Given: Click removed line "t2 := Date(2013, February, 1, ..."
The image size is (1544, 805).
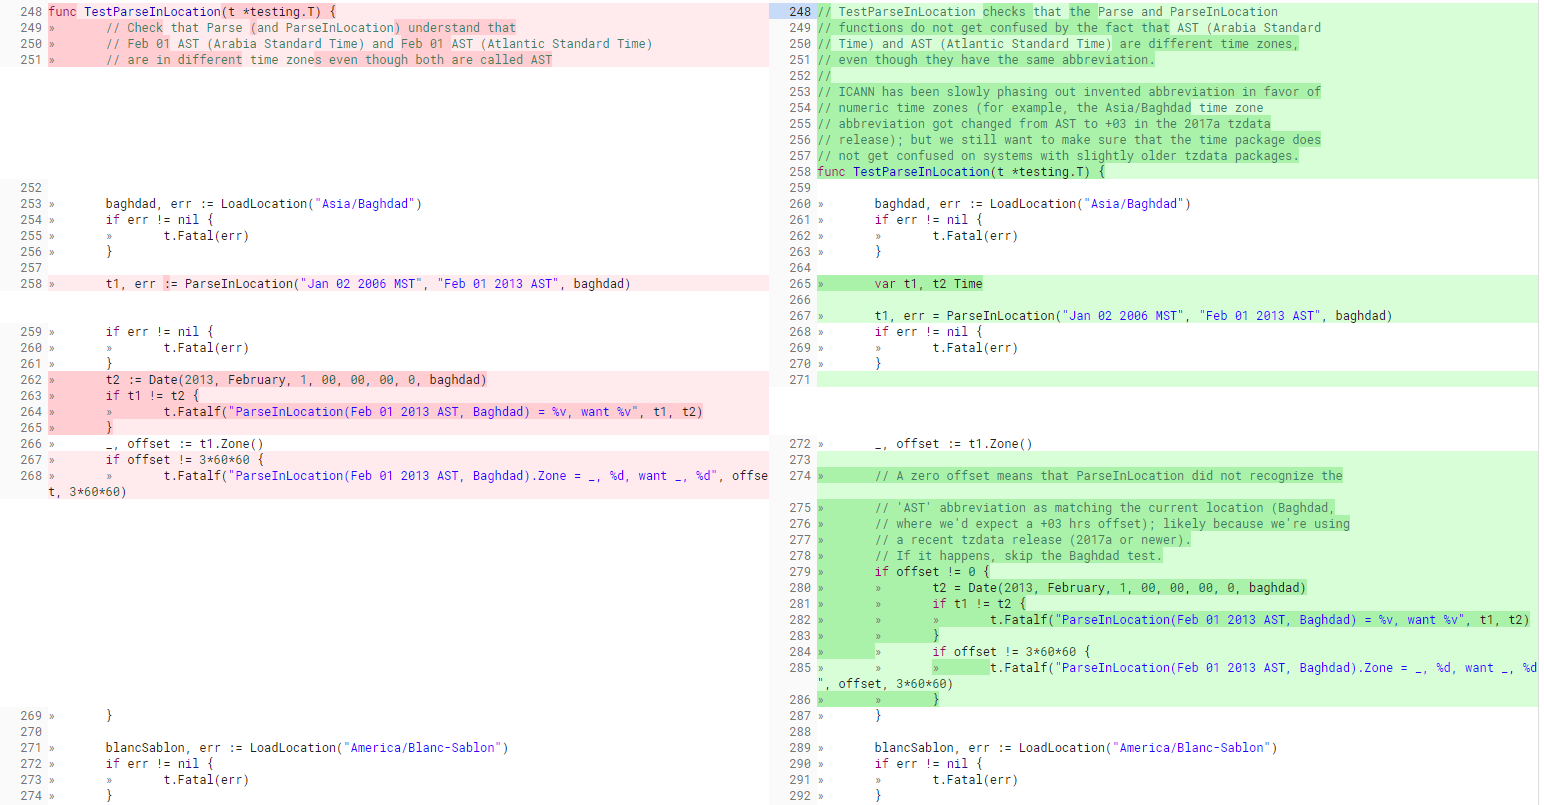Looking at the screenshot, I should (x=296, y=380).
